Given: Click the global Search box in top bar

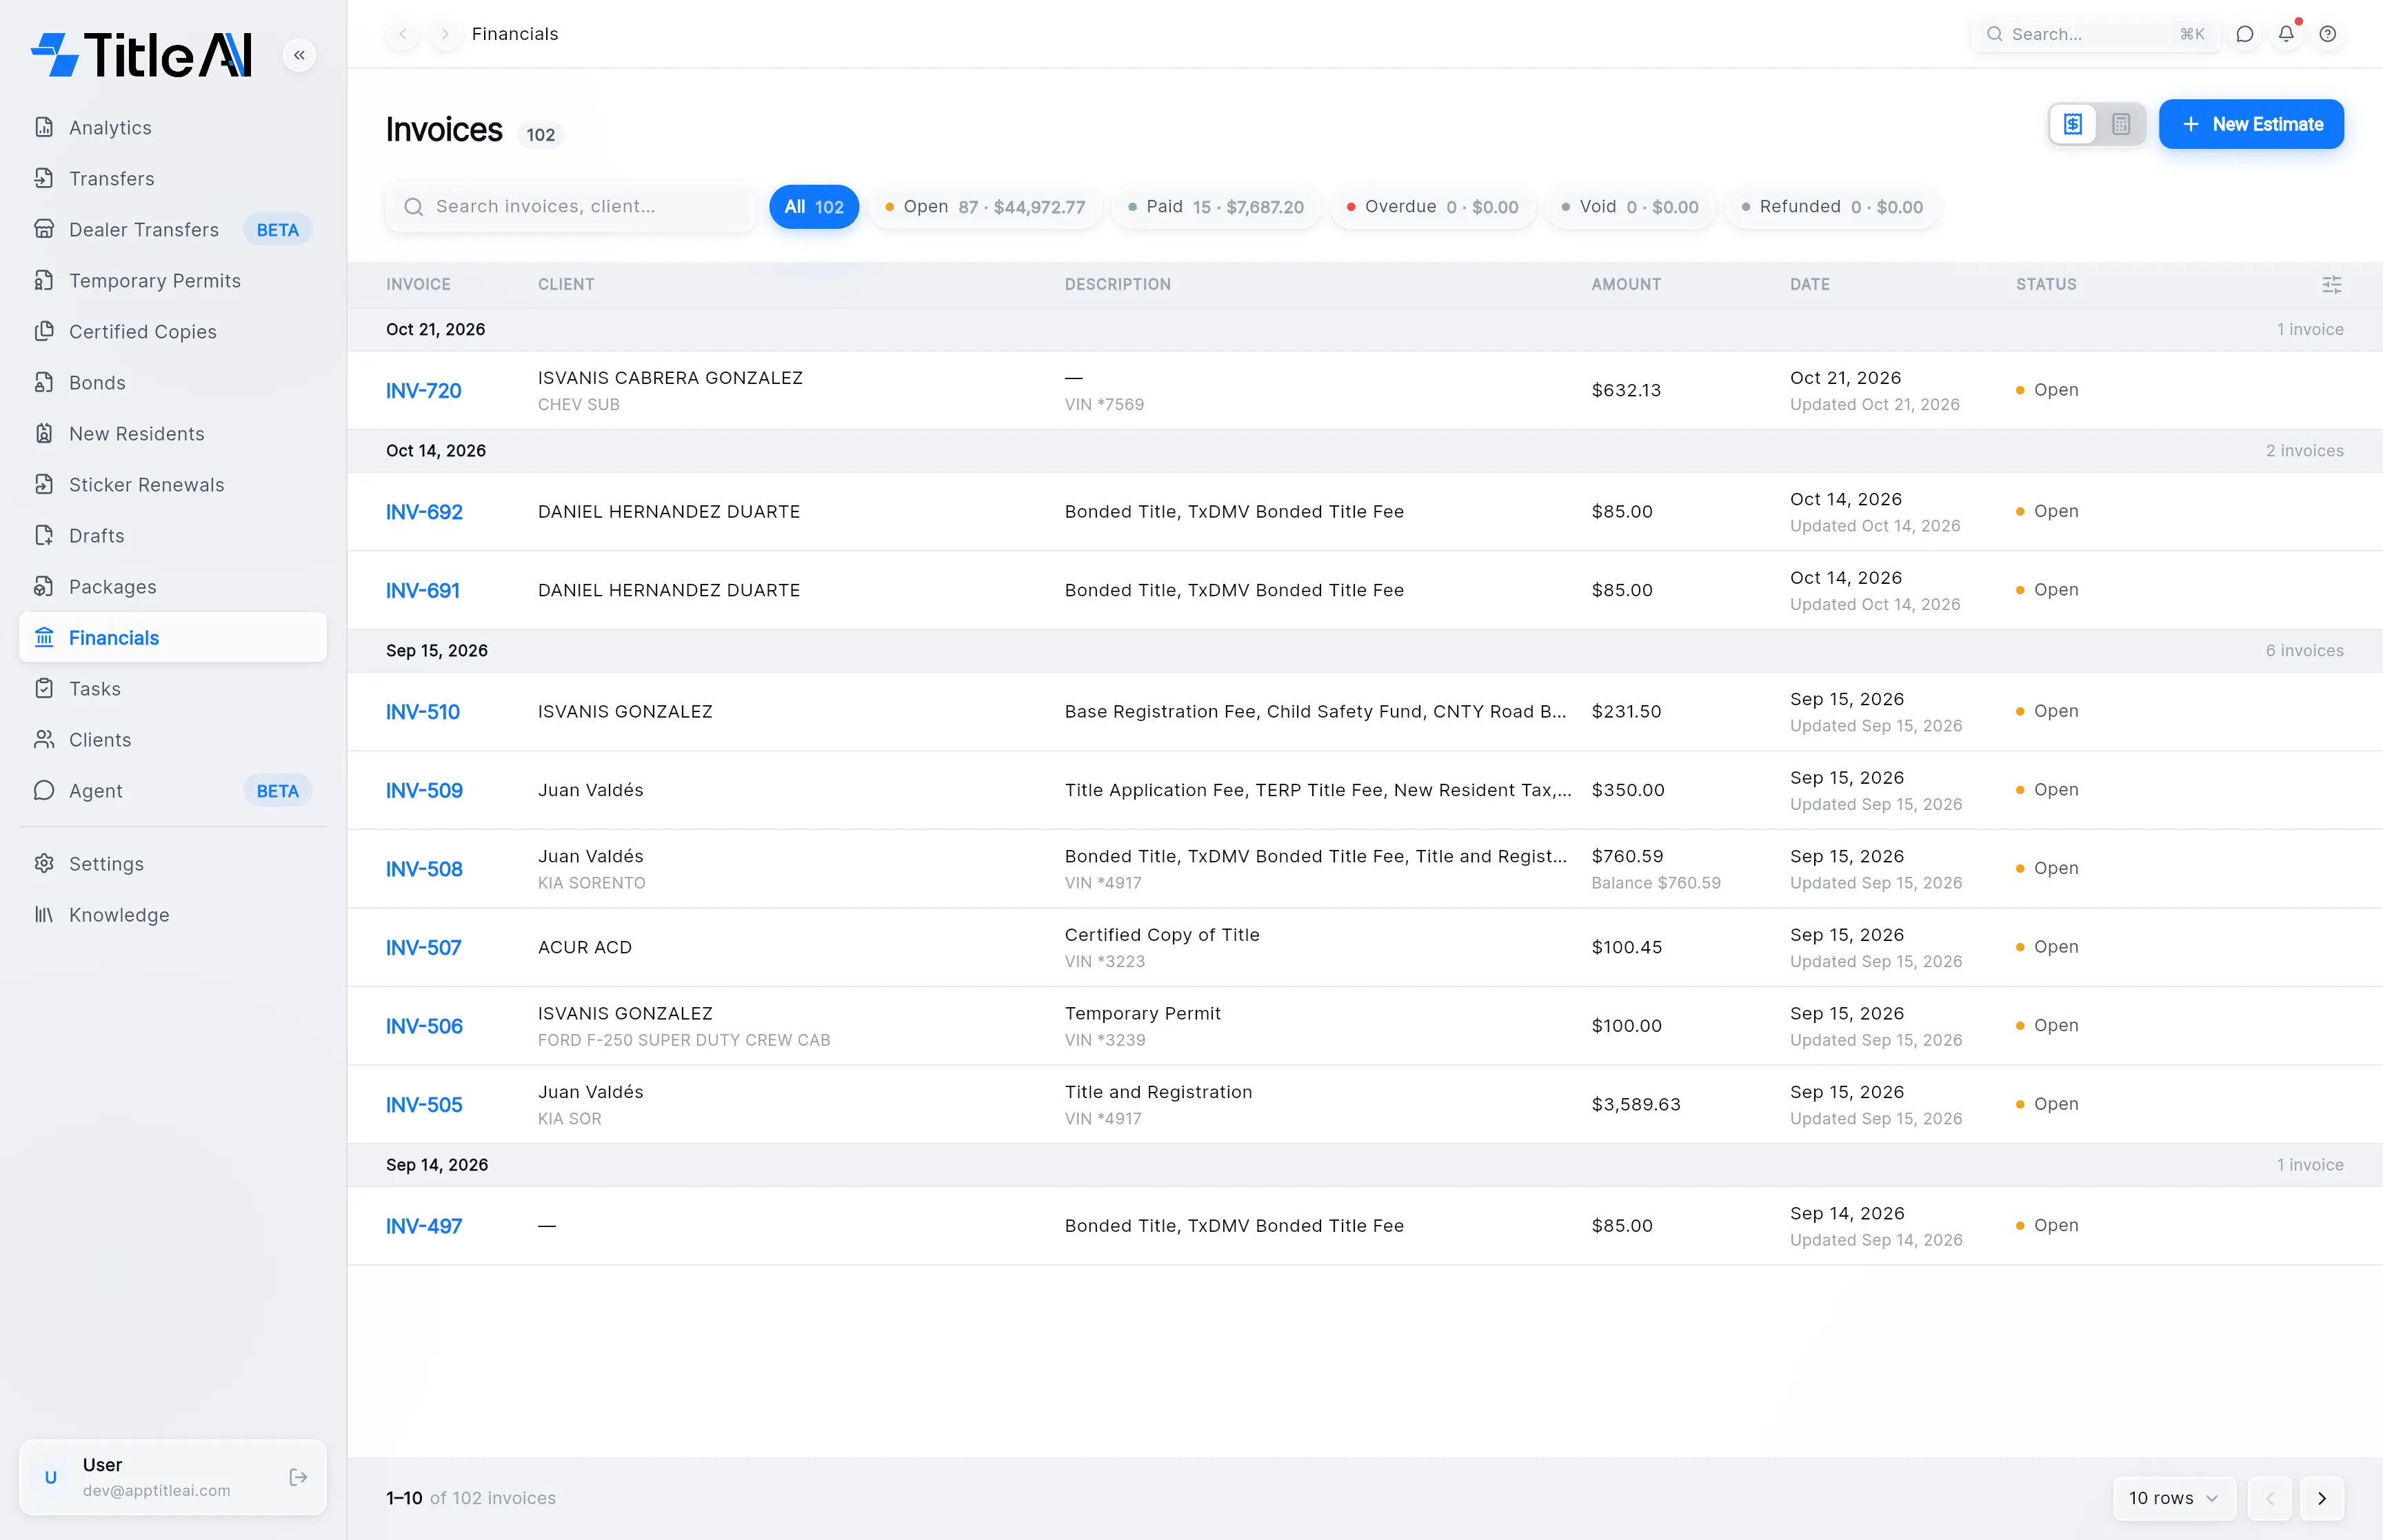Looking at the screenshot, I should [2095, 34].
